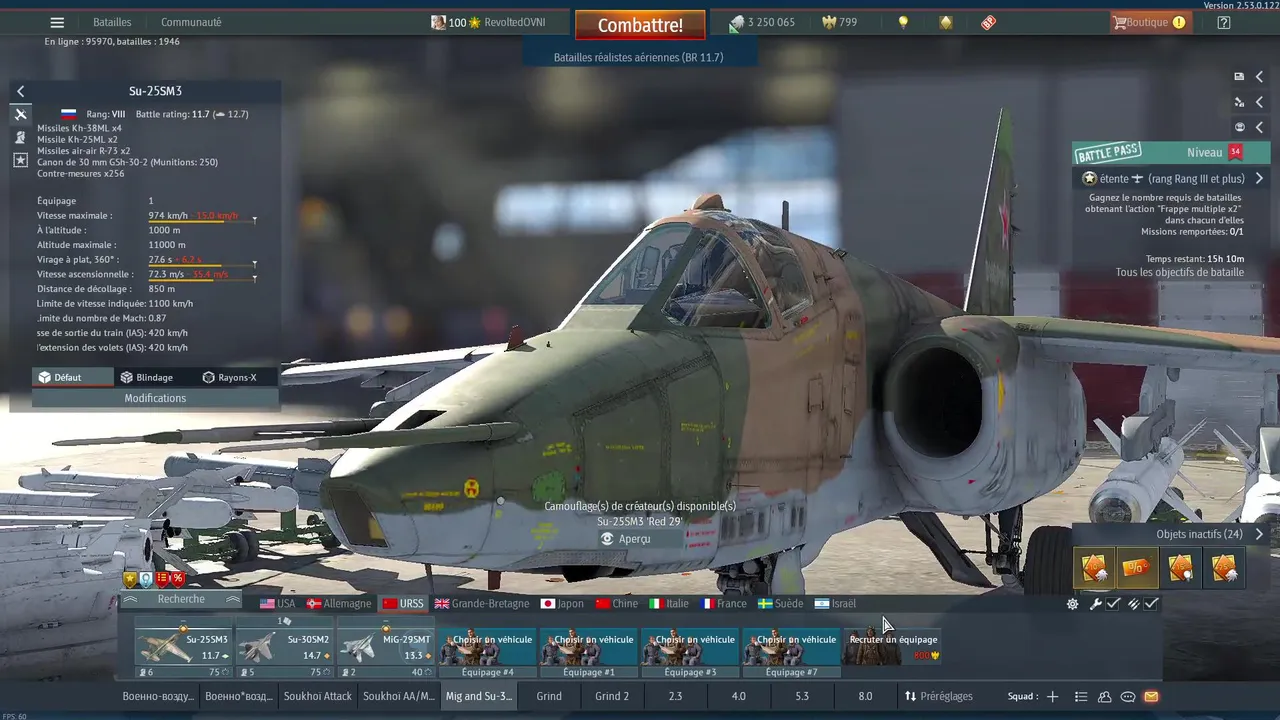Switch to the Grande-Bretagne nation tab
Screen dimensions: 1280x720
(x=481, y=604)
